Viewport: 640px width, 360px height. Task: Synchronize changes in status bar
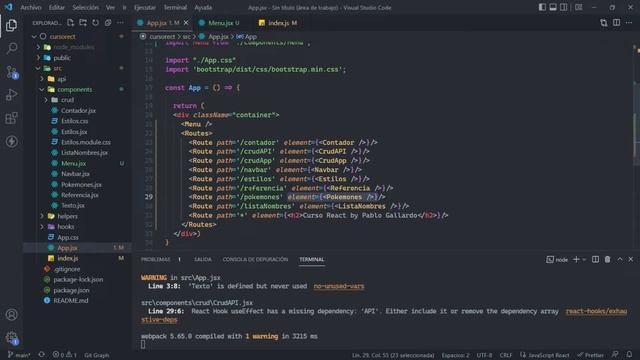(x=41, y=355)
